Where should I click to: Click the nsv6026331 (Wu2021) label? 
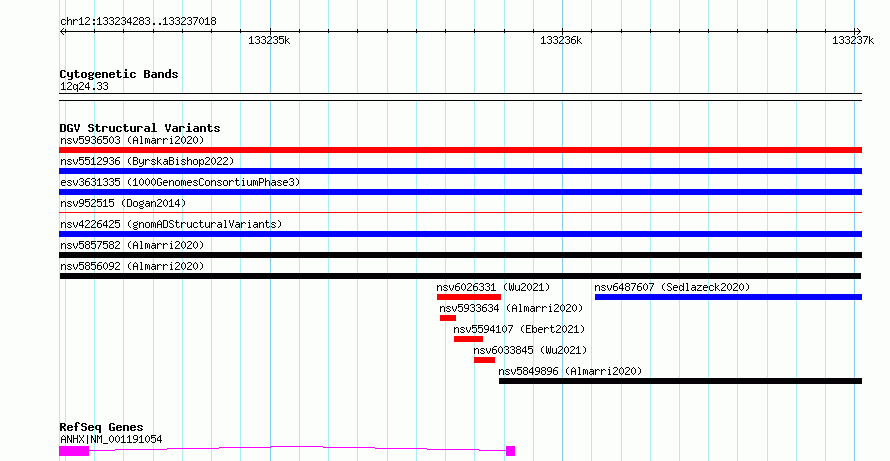[493, 287]
